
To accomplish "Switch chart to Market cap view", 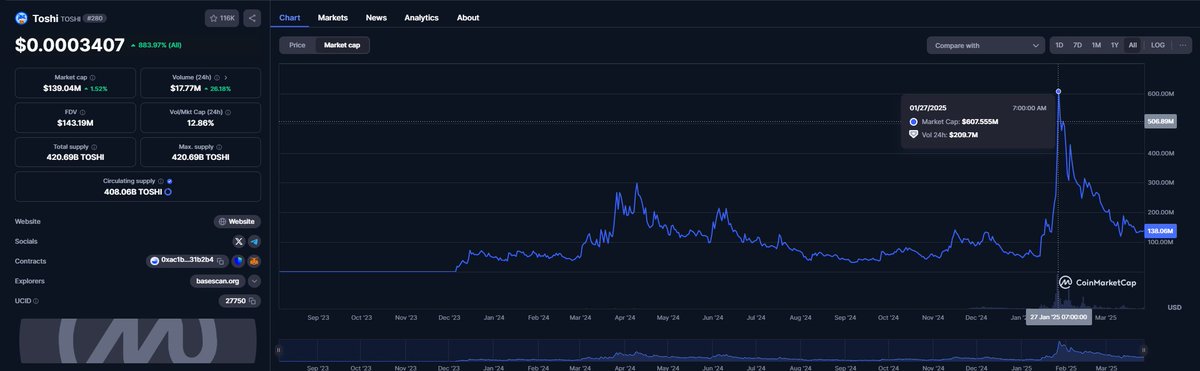I will pos(342,45).
